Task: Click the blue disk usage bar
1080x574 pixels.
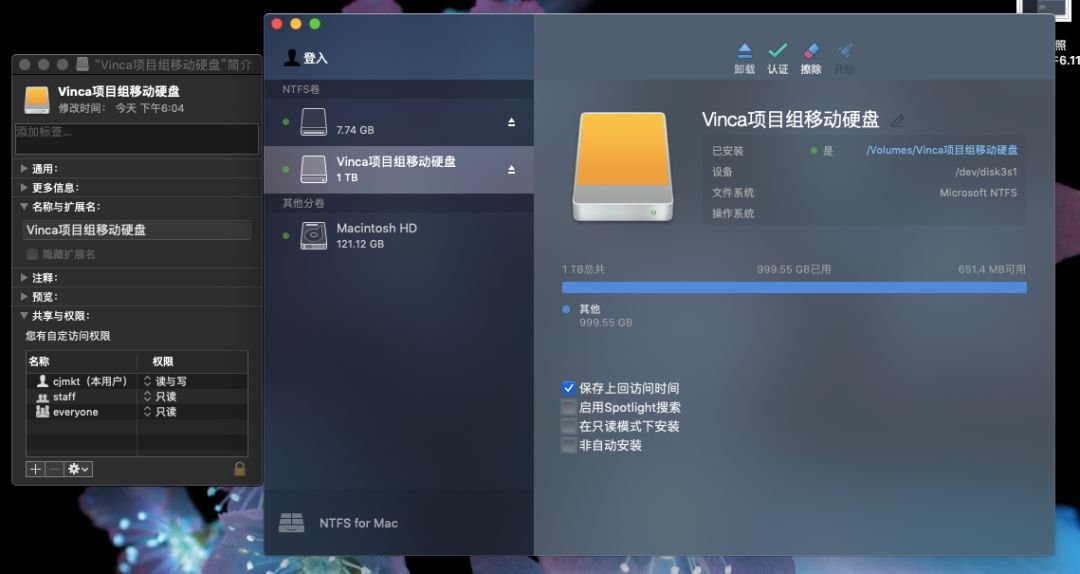Action: [x=794, y=287]
